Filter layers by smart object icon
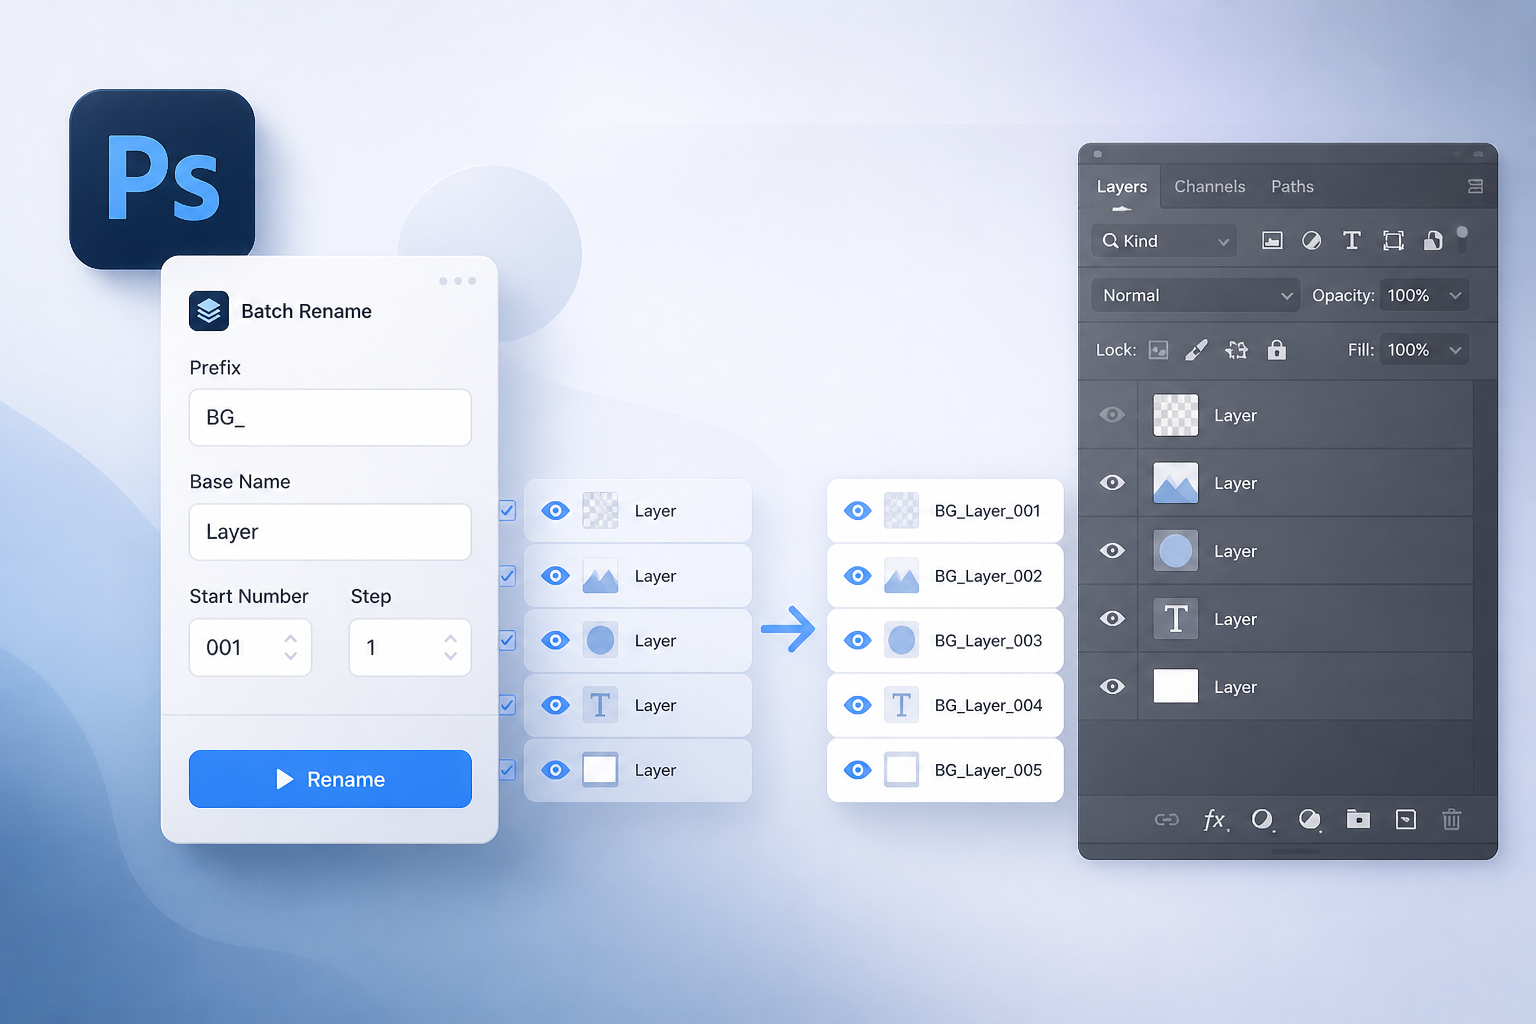The image size is (1536, 1024). tap(1433, 240)
